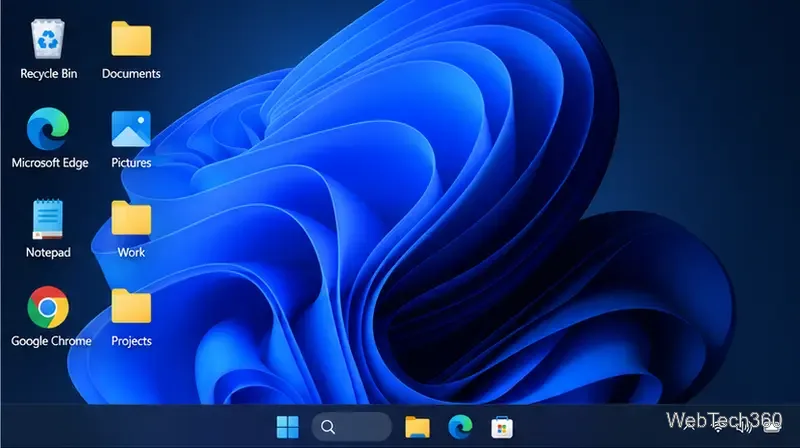Select the Recycle Bin desktop icon
800x448 pixels.
[48, 49]
